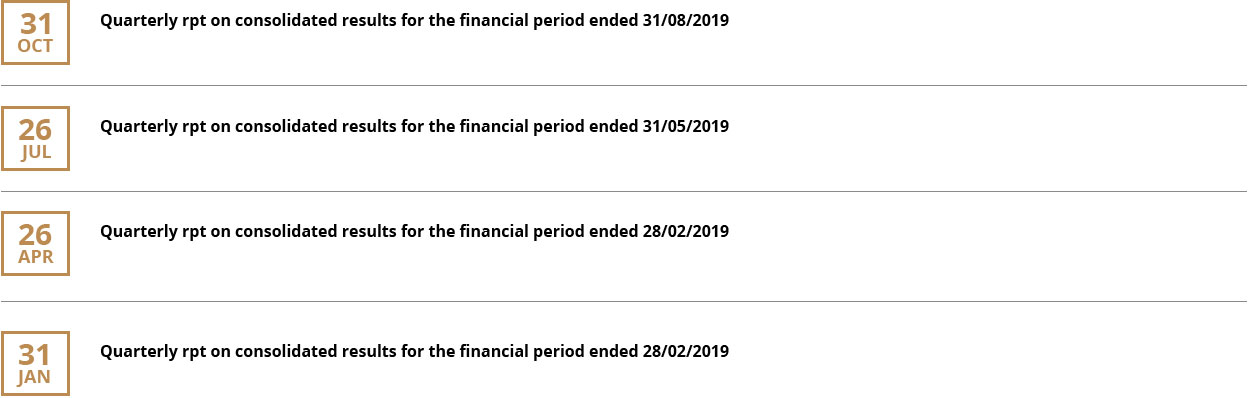
Task: Click the divider line below the 31 OCT entry
Action: coord(624,86)
